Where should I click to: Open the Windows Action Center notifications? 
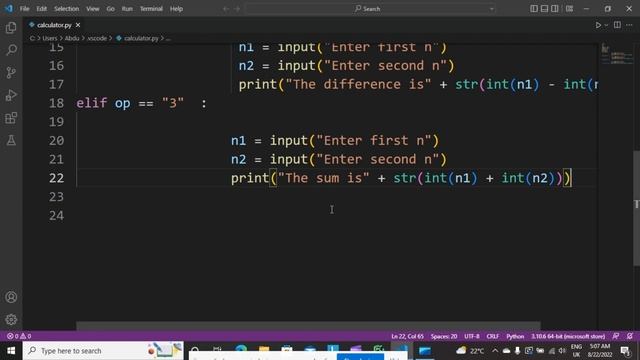[x=625, y=351]
